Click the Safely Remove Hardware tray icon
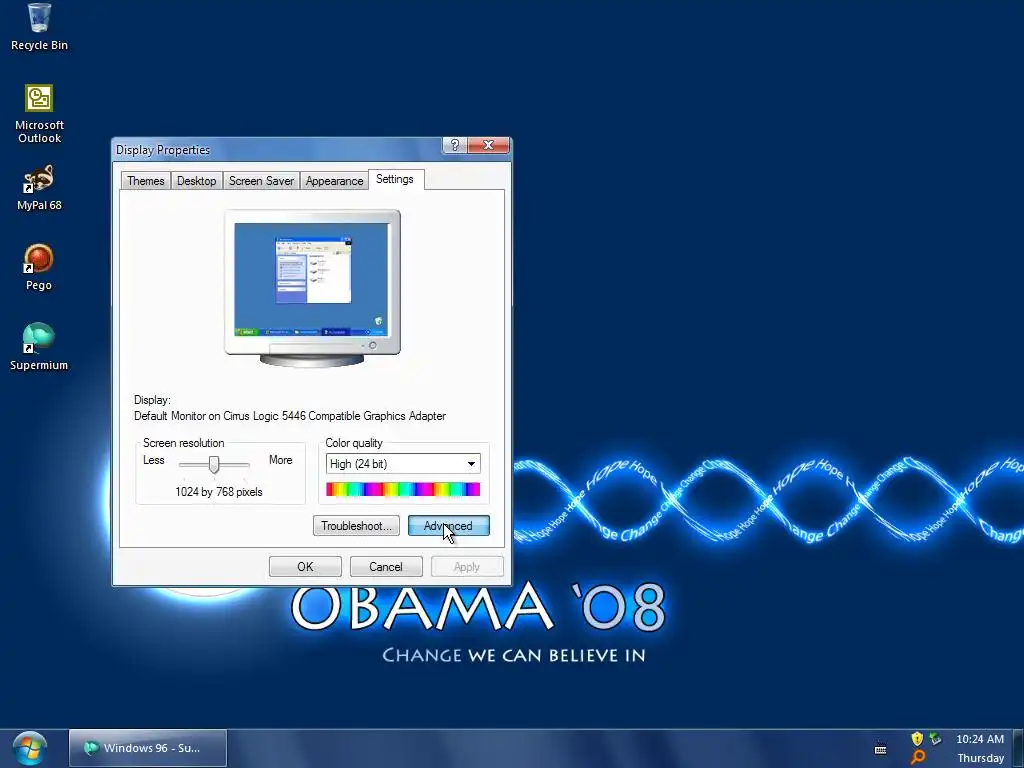This screenshot has height=768, width=1024. pos(935,739)
